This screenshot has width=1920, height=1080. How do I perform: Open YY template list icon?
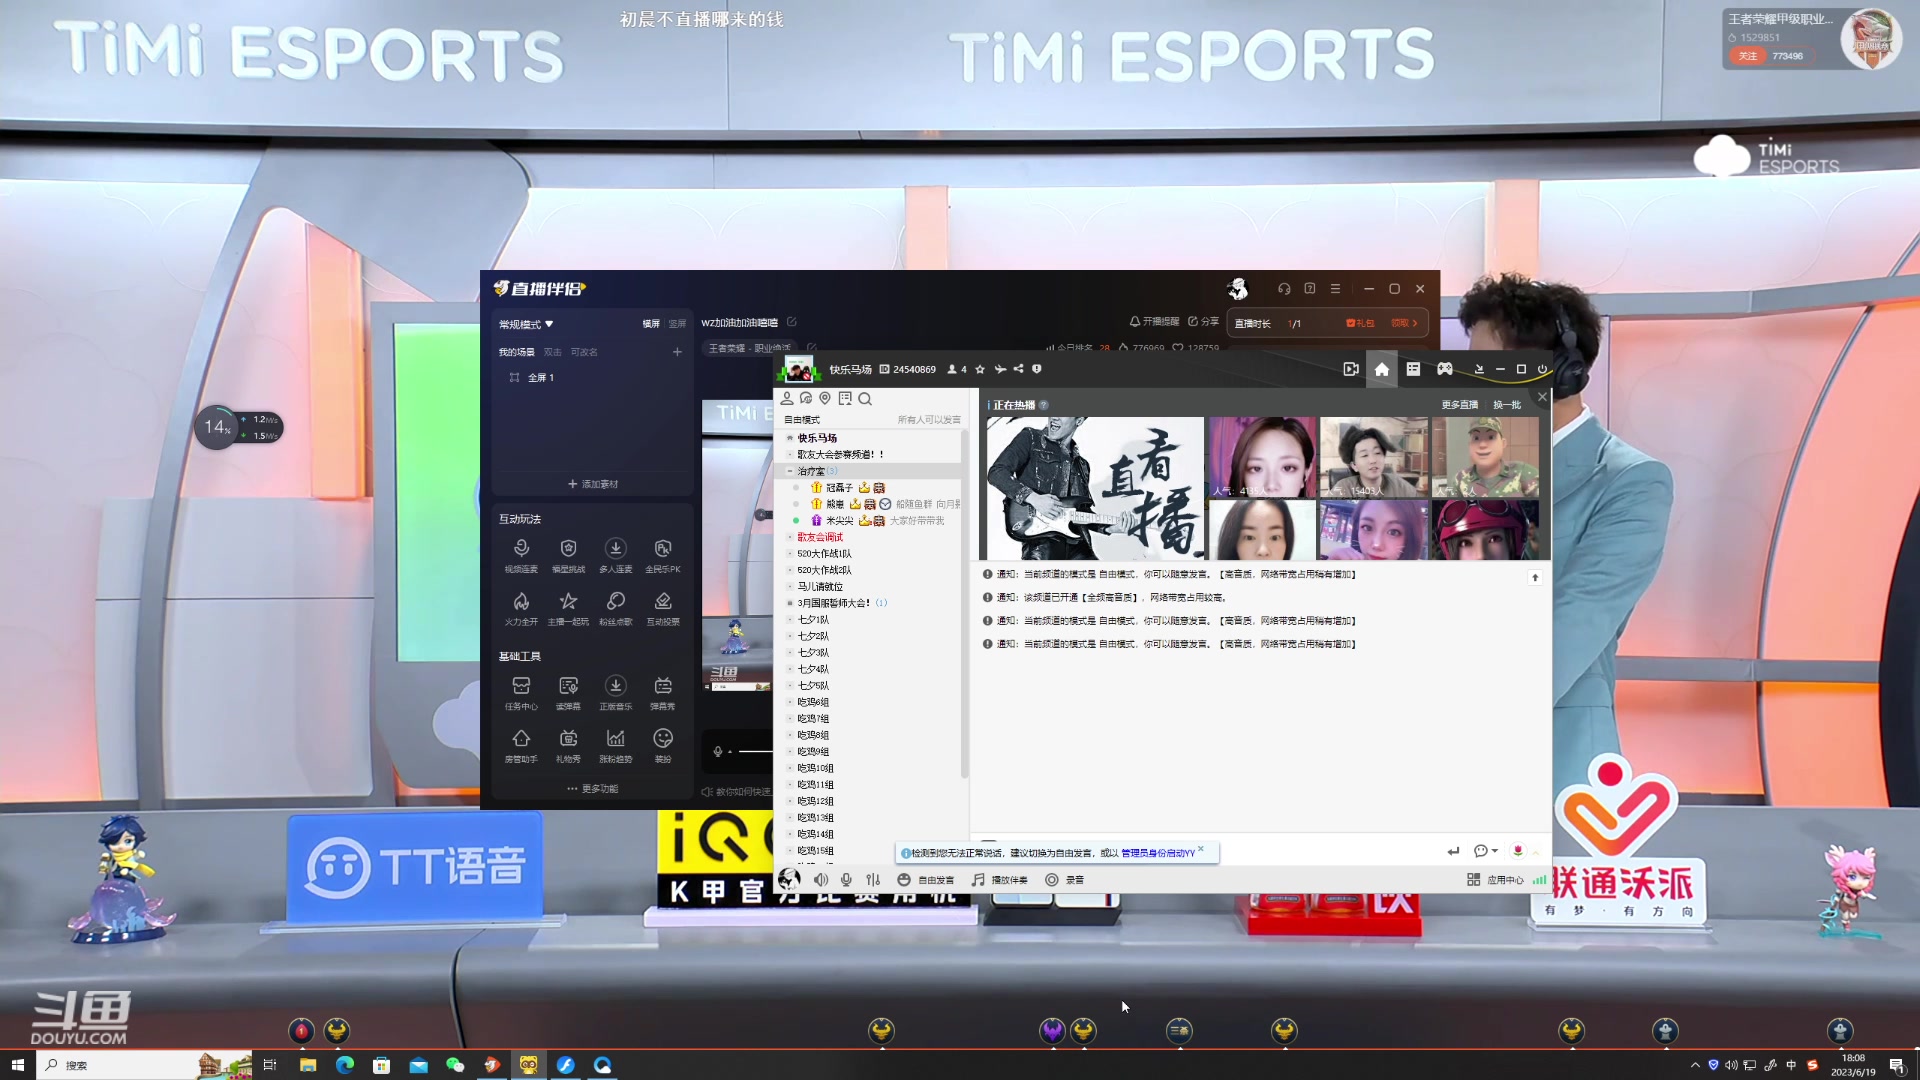click(x=1413, y=369)
